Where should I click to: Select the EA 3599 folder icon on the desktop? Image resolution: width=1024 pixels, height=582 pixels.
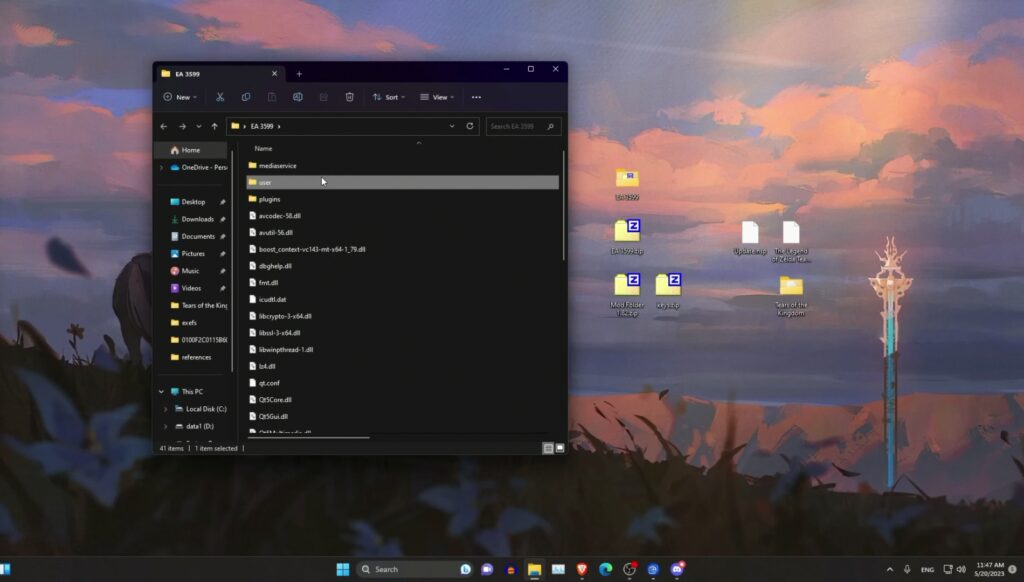tap(627, 184)
